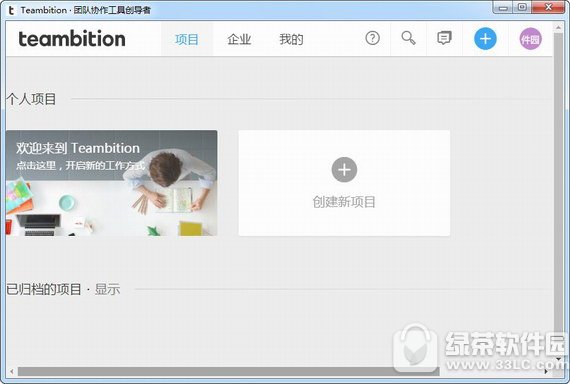Maximize the Teambition window
The width and height of the screenshot is (570, 384).
click(522, 8)
